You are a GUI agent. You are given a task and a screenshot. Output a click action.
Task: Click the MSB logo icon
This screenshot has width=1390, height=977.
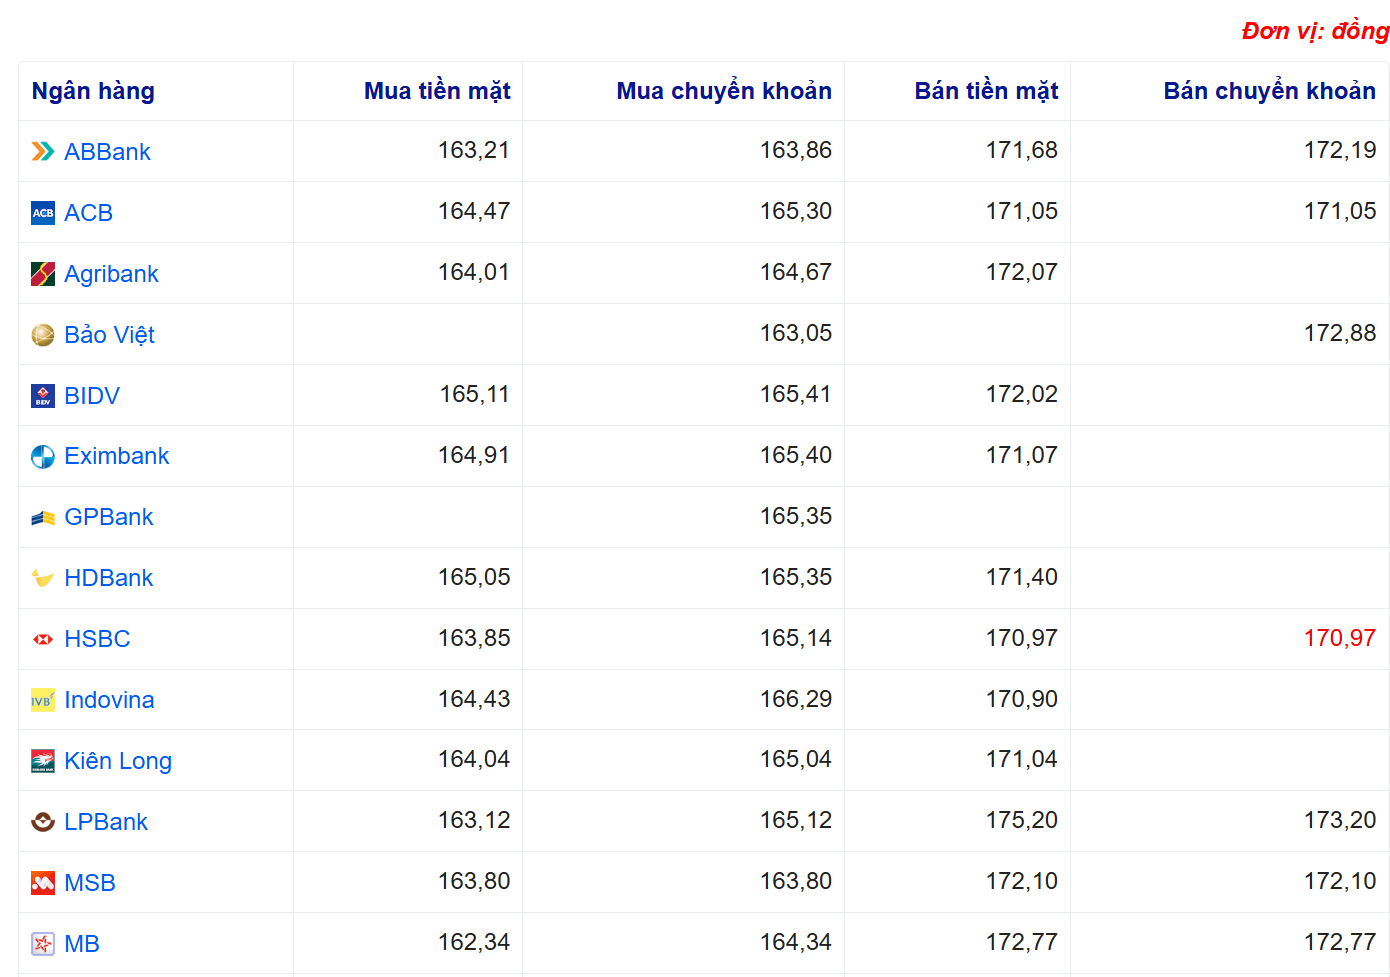coord(43,883)
